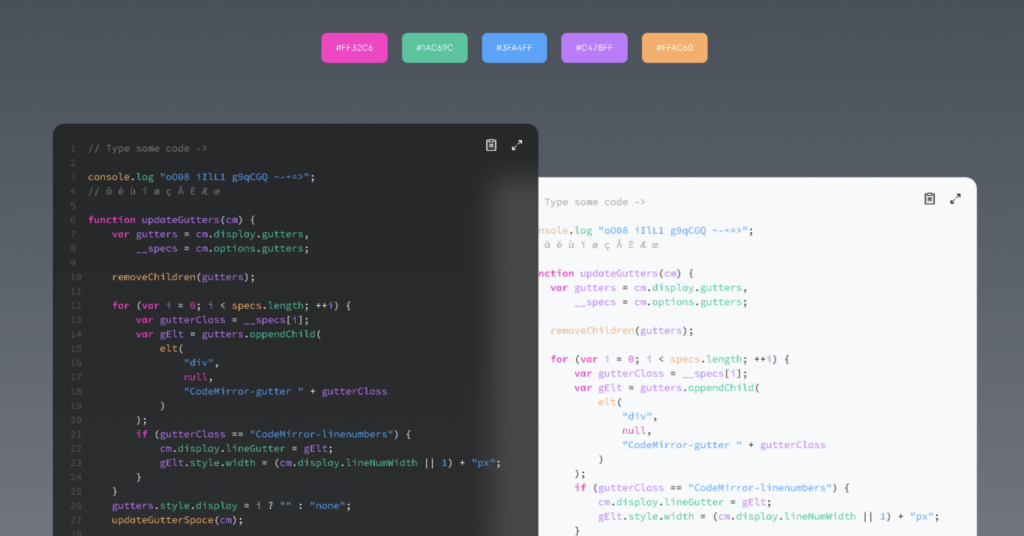Click line number 6 in the dark editor gutter
The height and width of the screenshot is (536, 1024).
point(73,219)
